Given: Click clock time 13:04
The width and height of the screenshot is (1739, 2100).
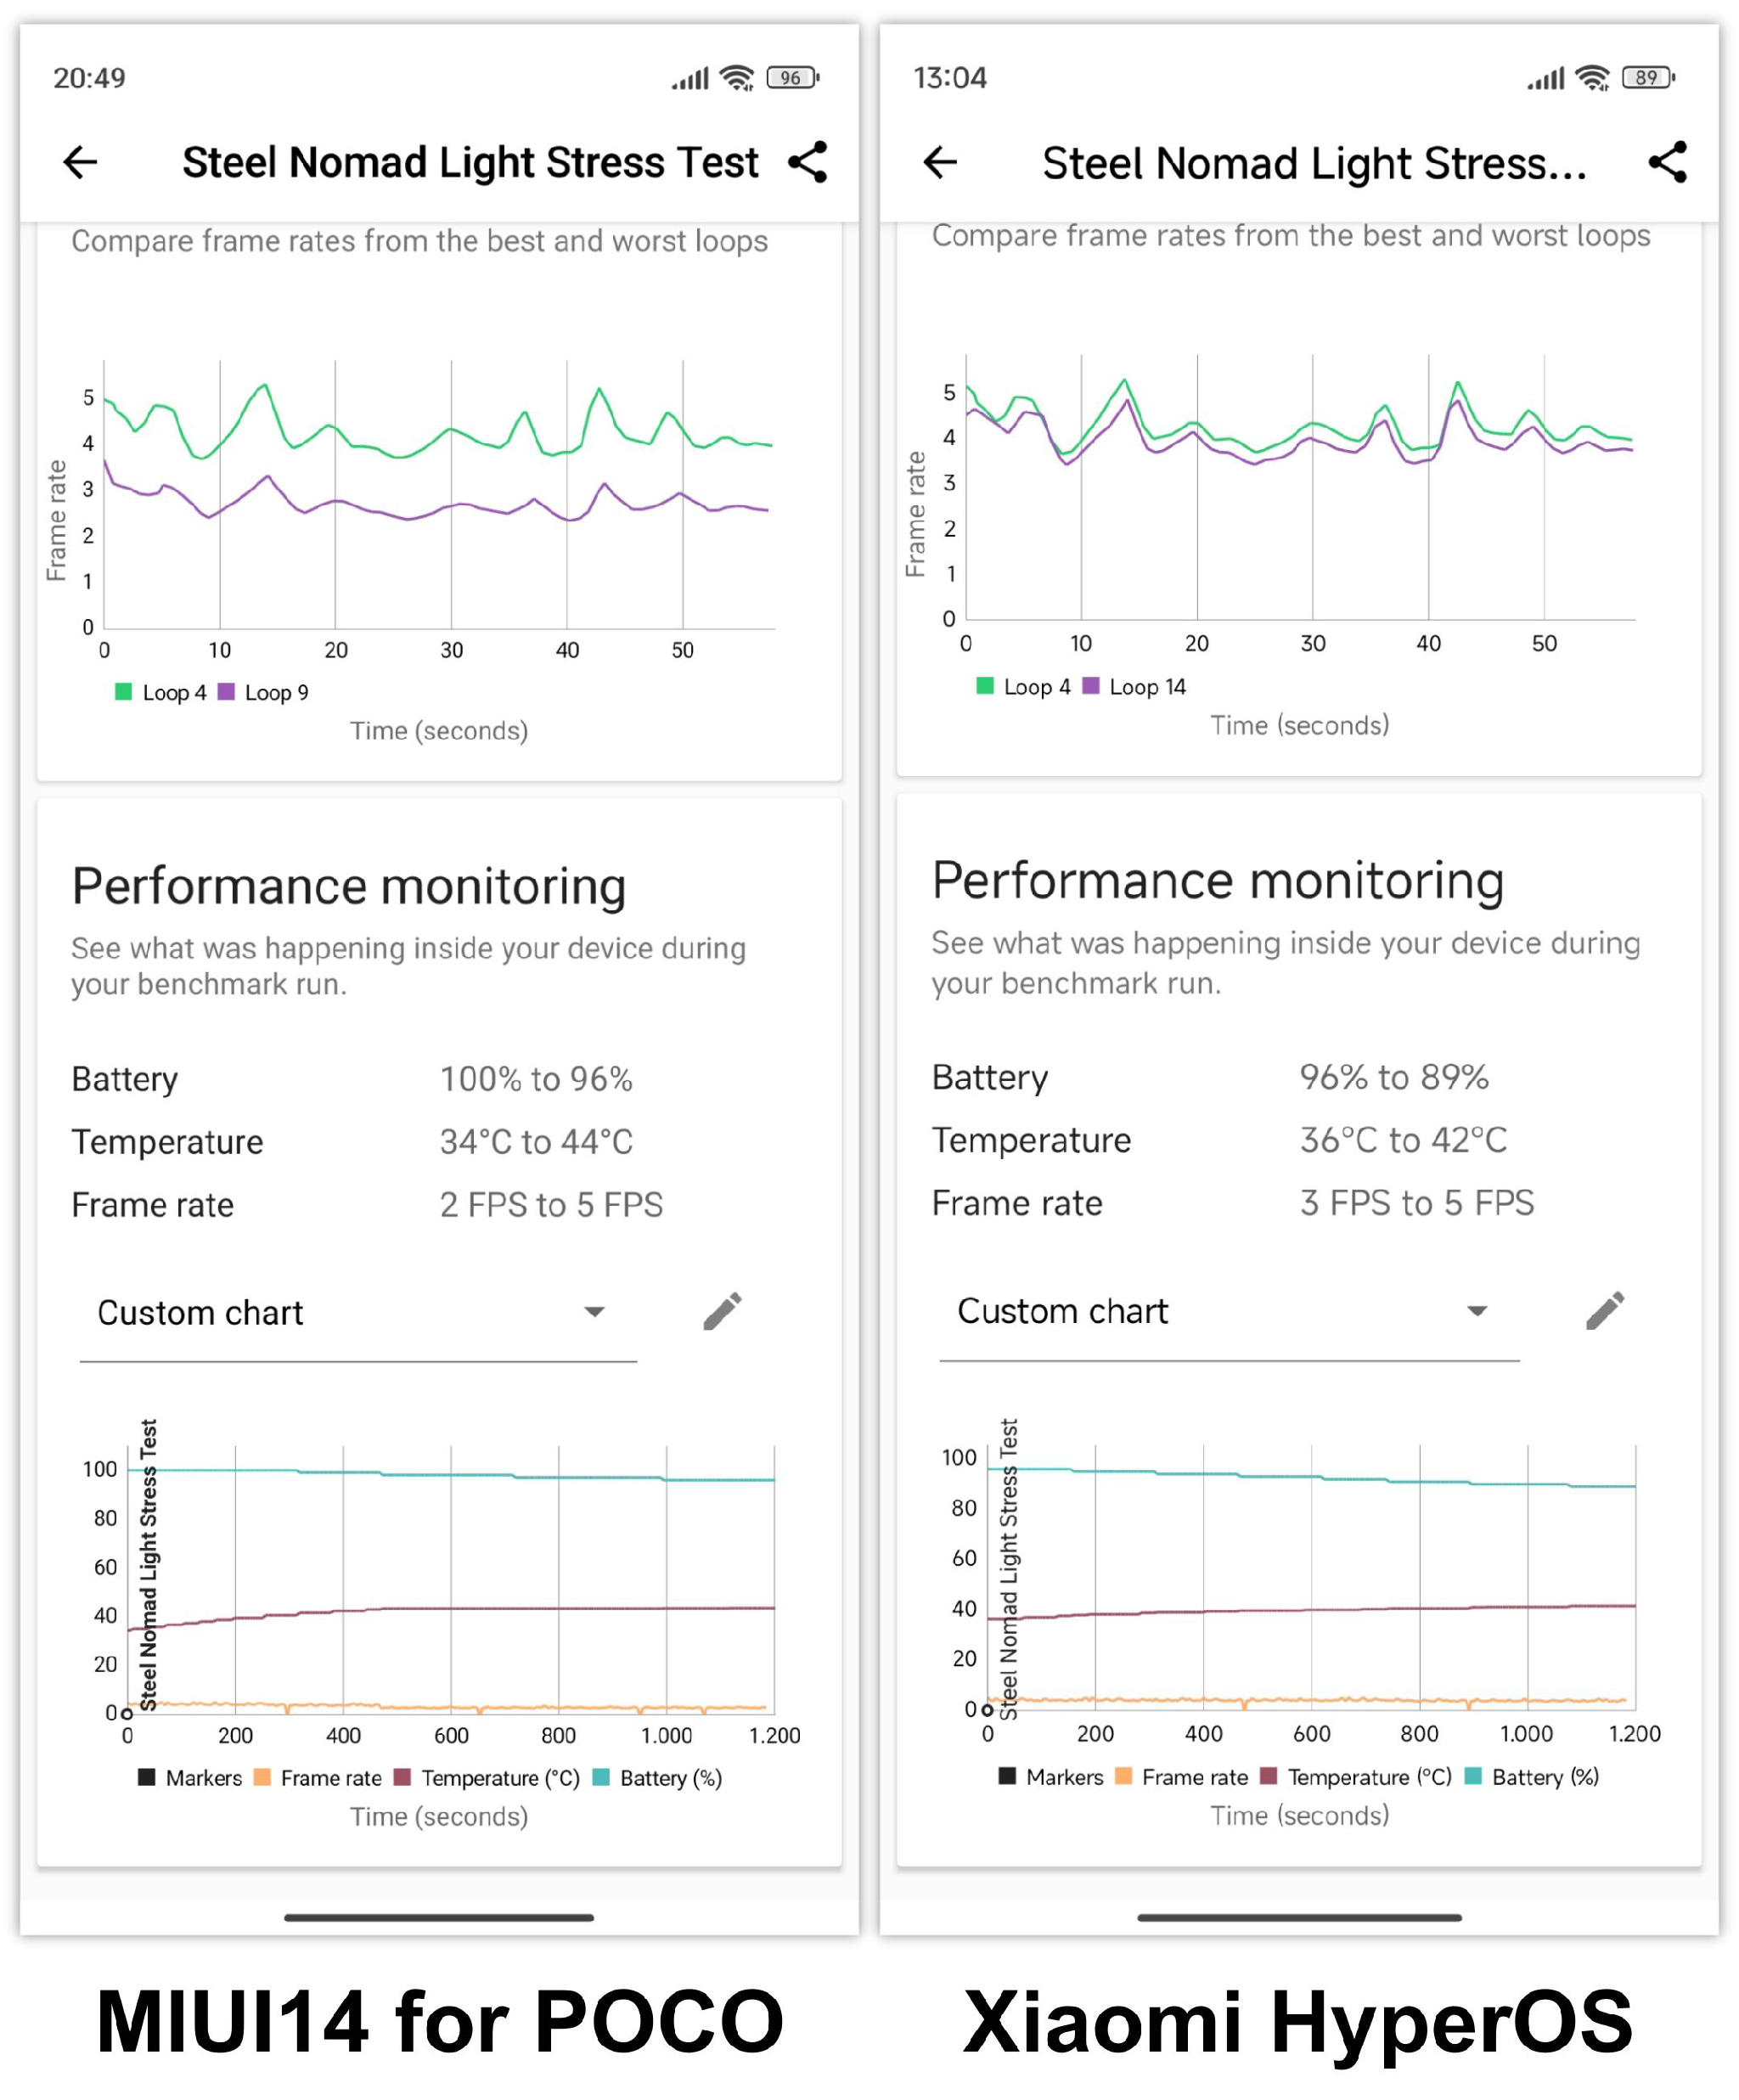Looking at the screenshot, I should [949, 78].
